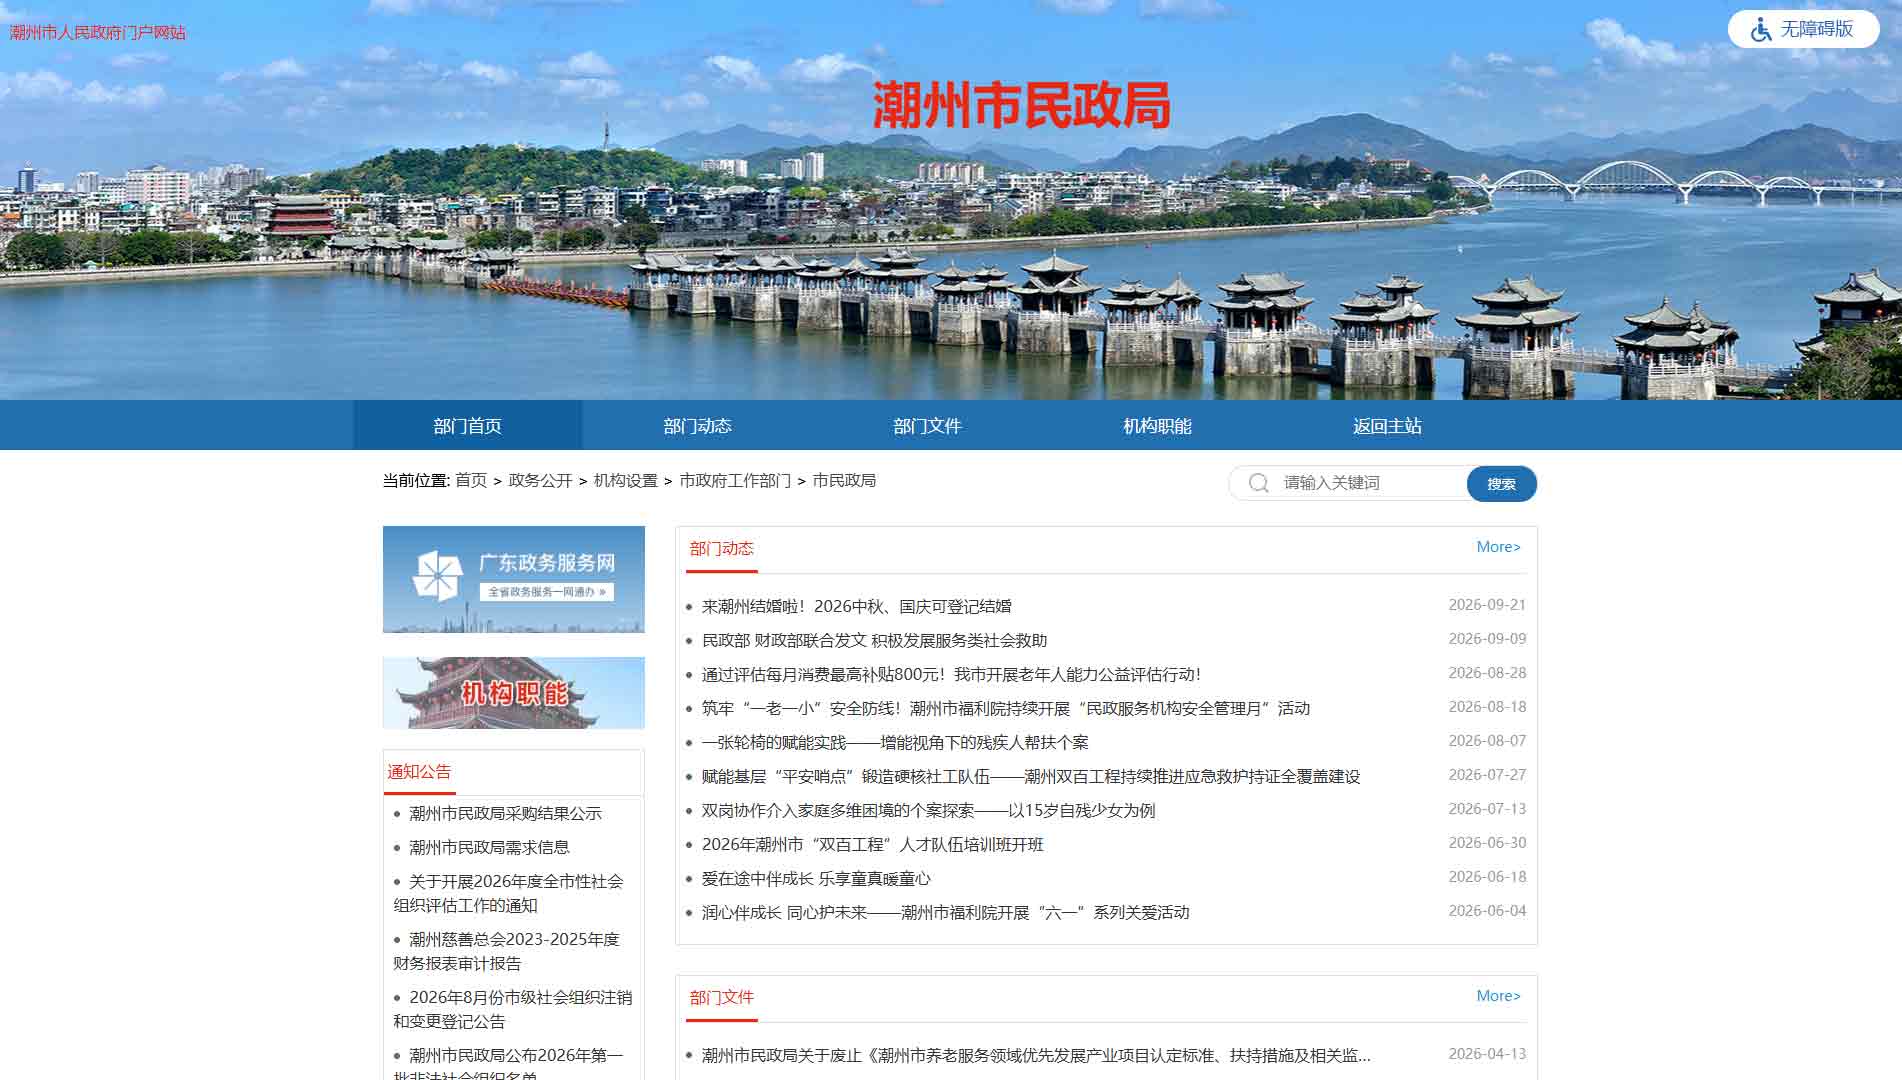
Task: Open article 来潮州结婚啦！2026中秋、国庆可登记结婚
Action: coord(857,606)
